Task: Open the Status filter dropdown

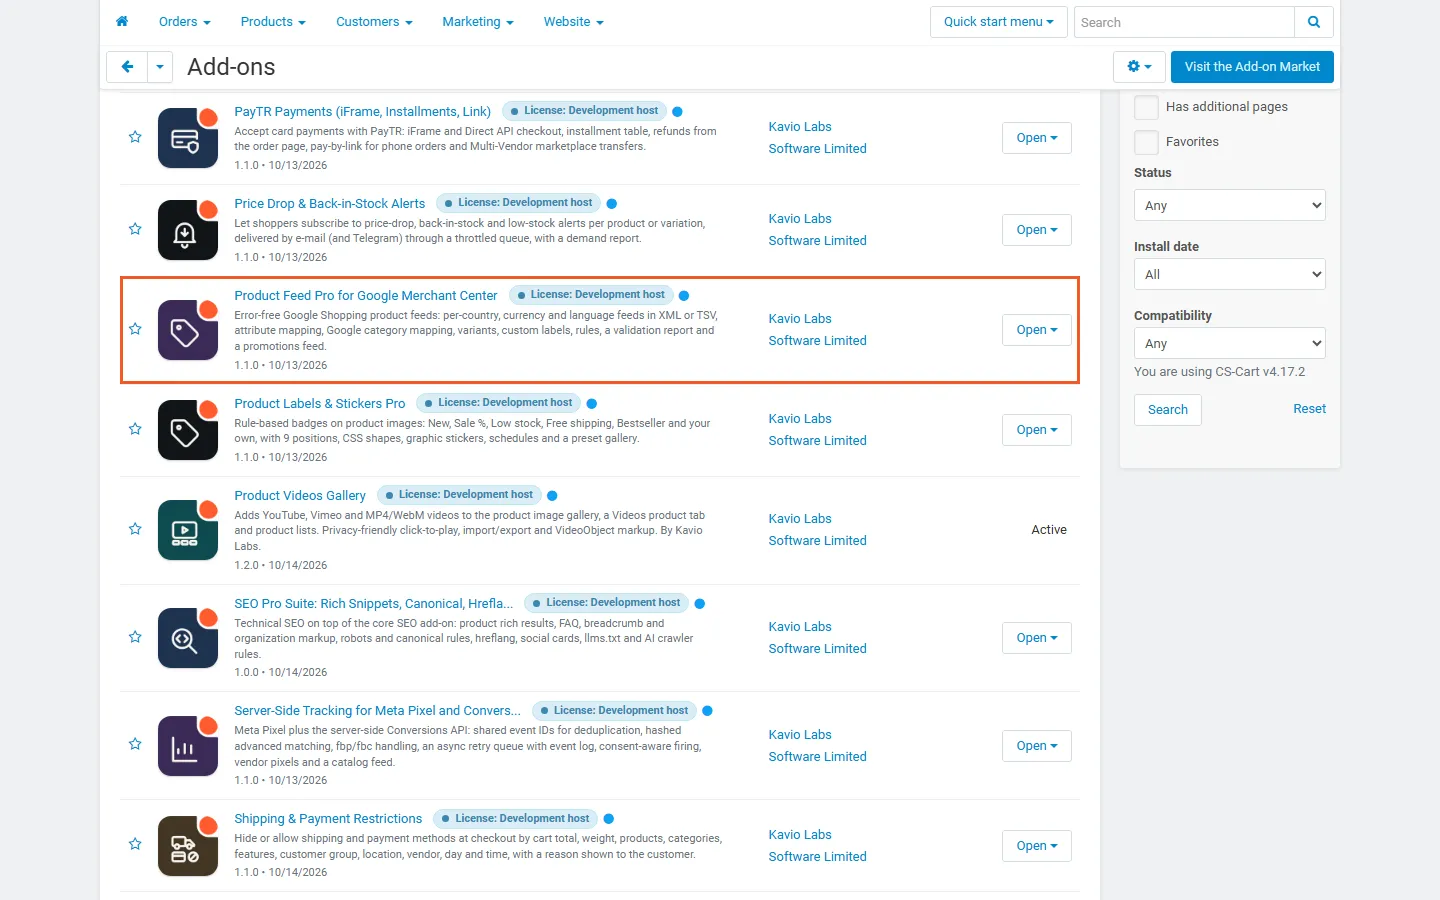Action: [x=1230, y=205]
